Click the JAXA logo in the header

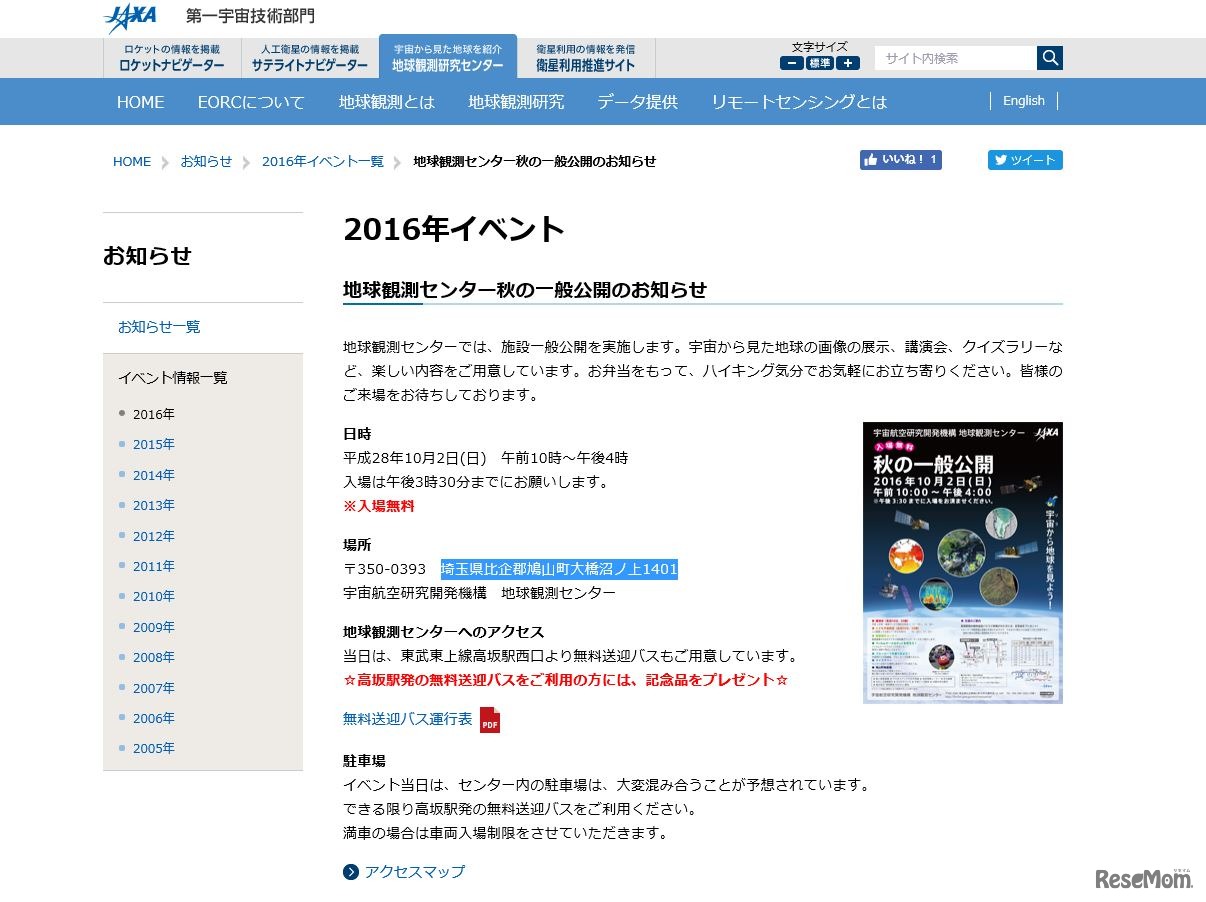coord(131,17)
